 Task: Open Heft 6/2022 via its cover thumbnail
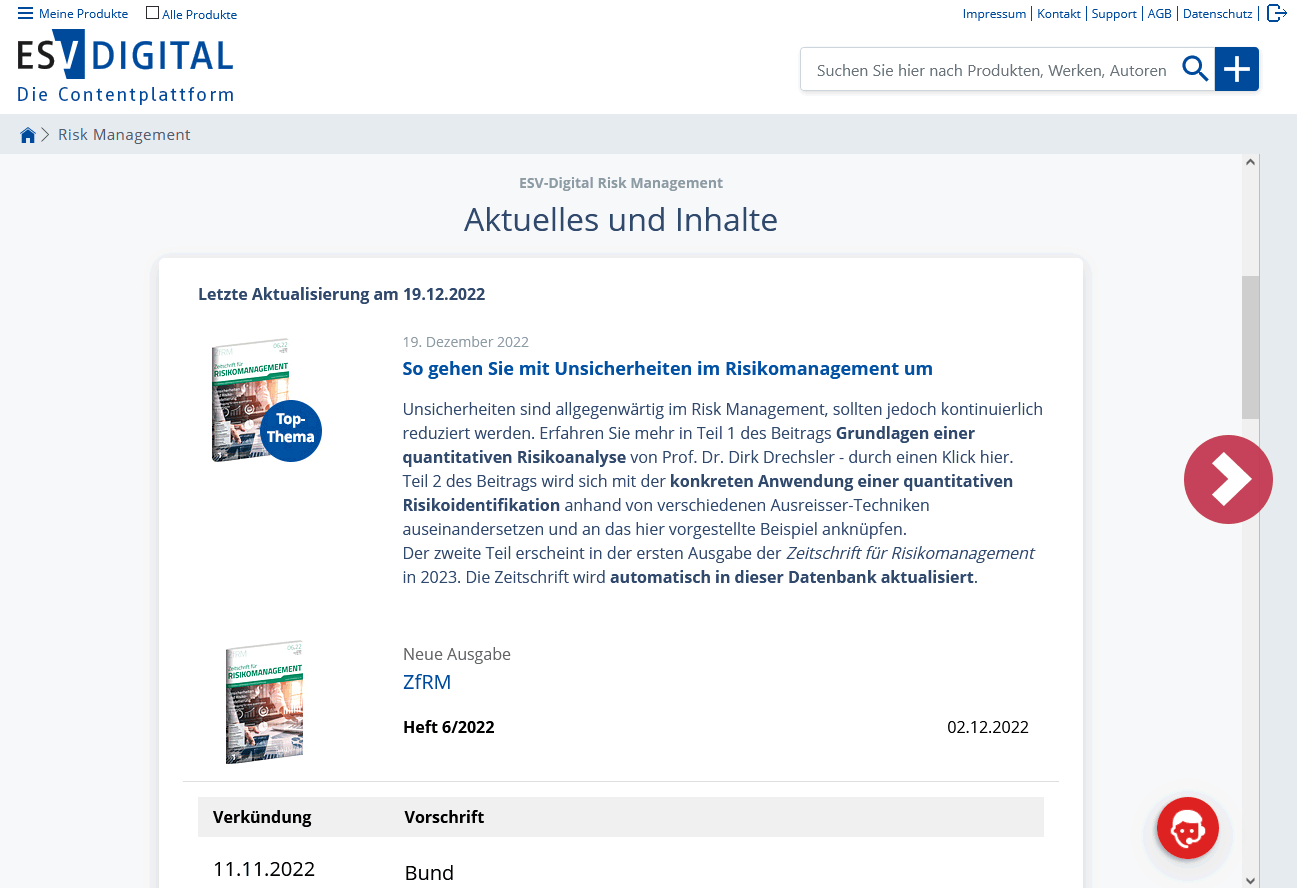pos(263,700)
